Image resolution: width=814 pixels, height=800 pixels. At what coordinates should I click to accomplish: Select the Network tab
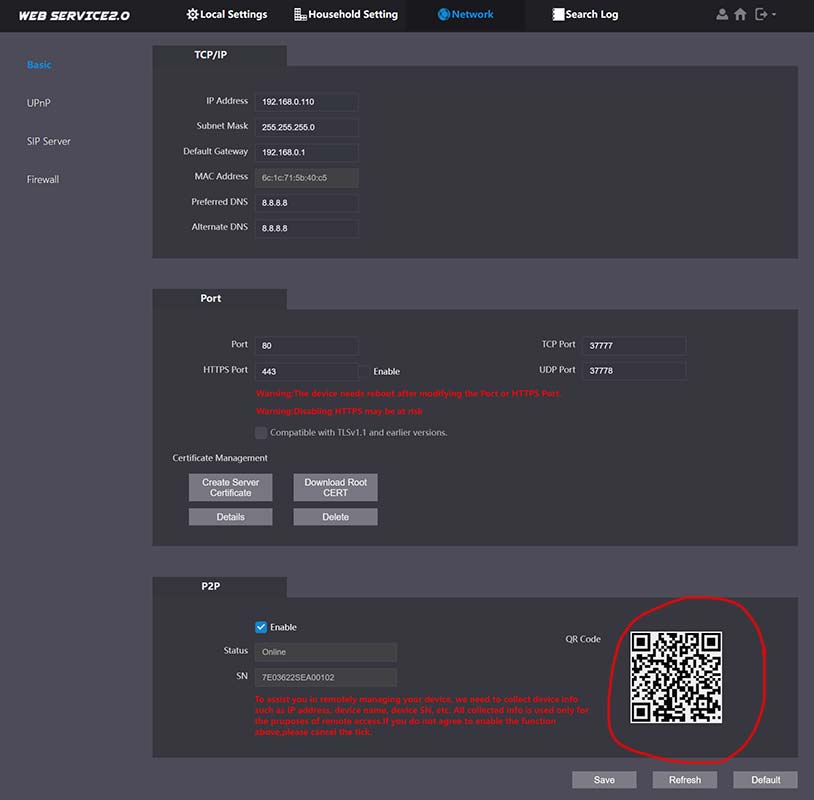pos(465,15)
